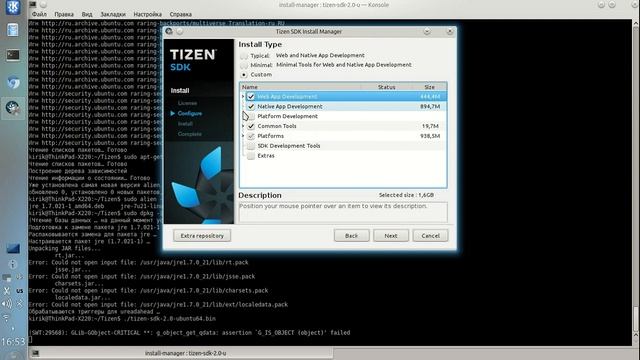Click the Back button
Image resolution: width=640 pixels, height=360 pixels.
click(x=351, y=236)
